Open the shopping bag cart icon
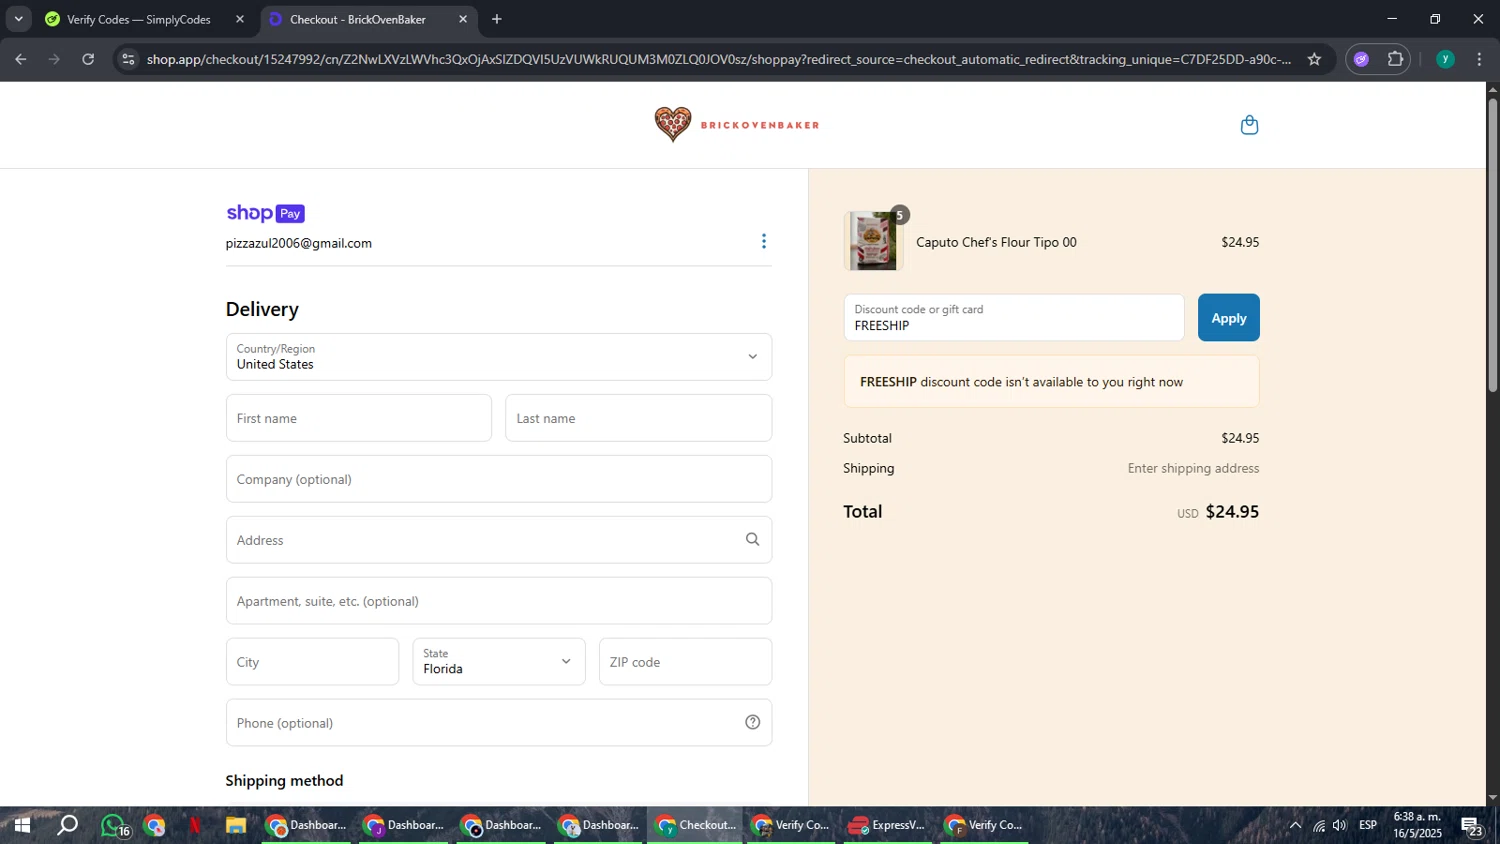Viewport: 1500px width, 844px height. 1249,125
